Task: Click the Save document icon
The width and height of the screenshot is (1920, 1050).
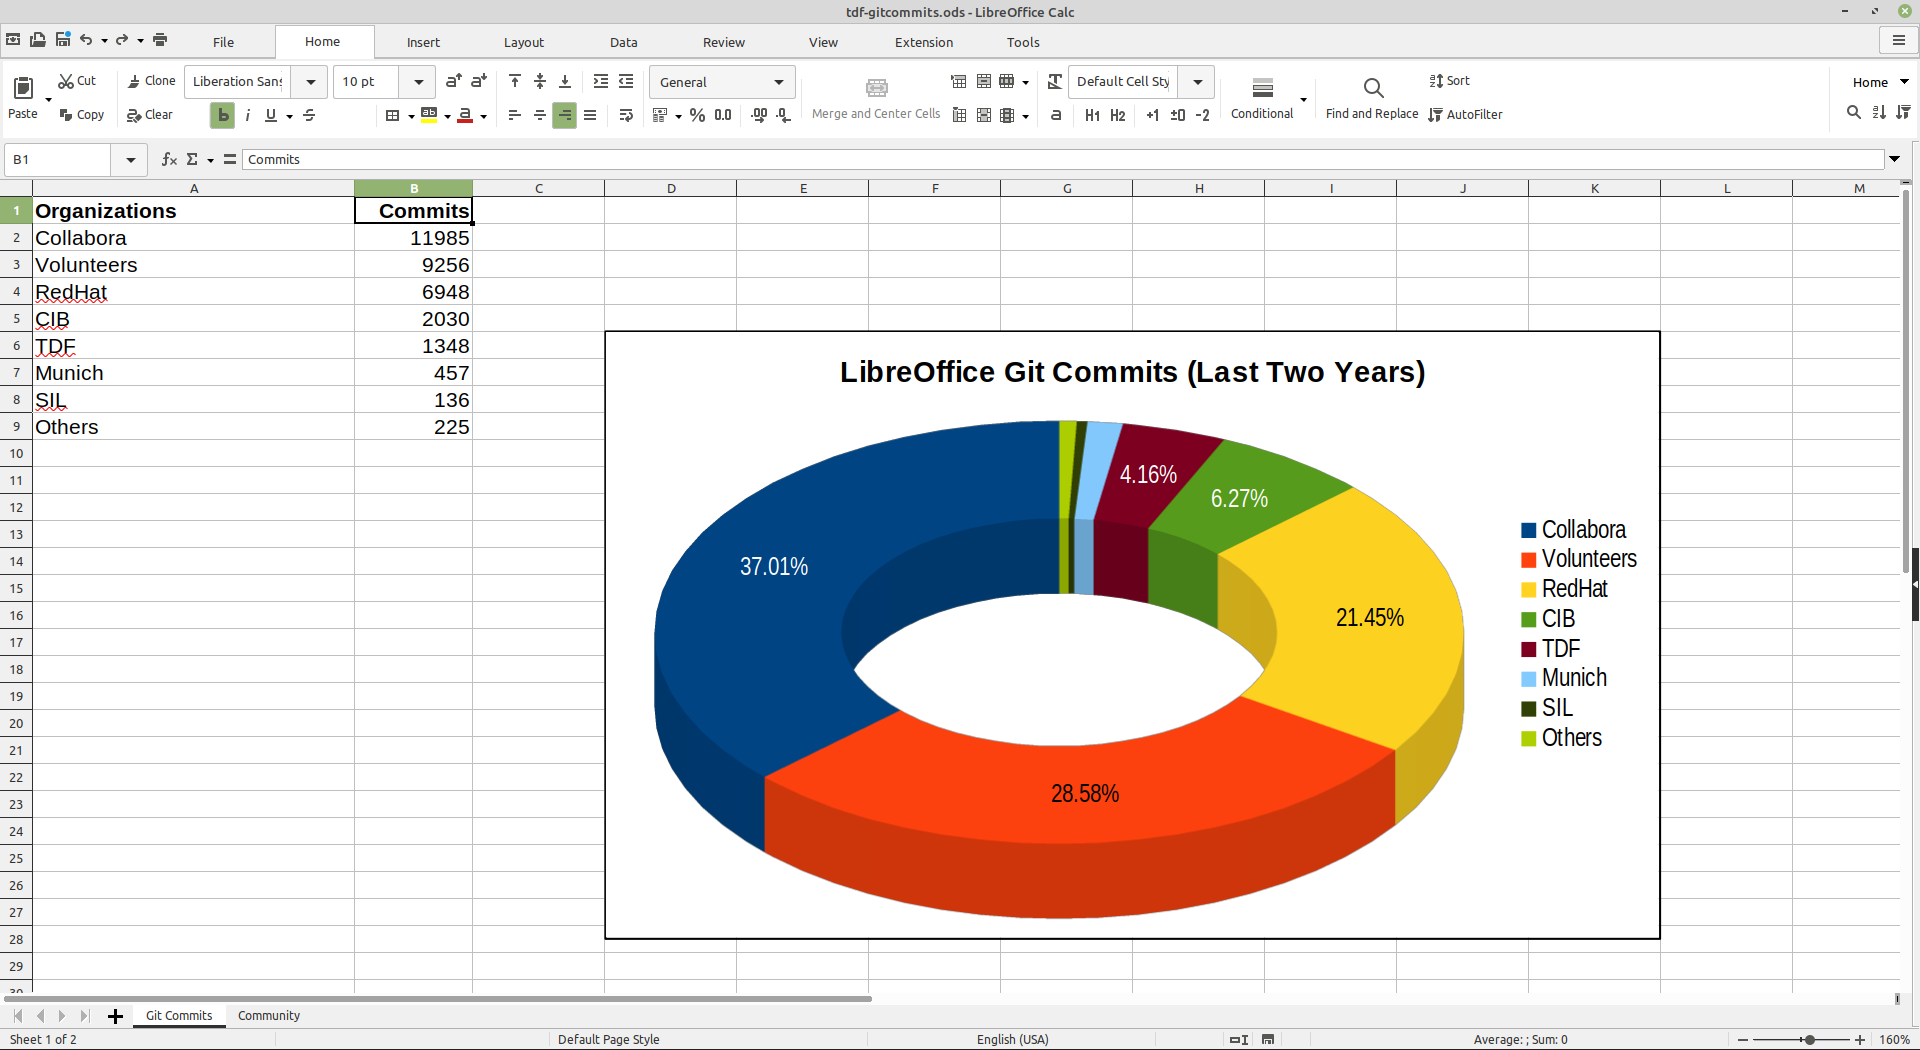Action: (x=63, y=40)
